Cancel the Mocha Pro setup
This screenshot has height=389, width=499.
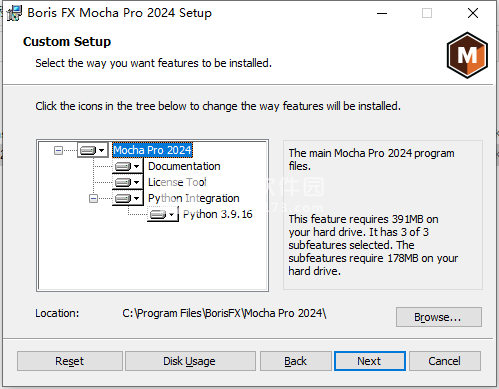coord(445,361)
